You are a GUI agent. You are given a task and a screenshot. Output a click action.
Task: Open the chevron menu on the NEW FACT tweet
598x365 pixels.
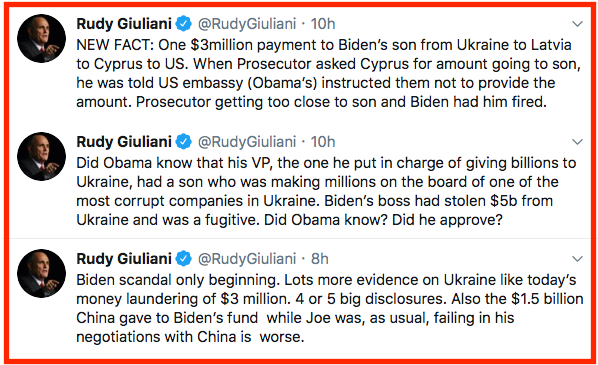(x=577, y=24)
